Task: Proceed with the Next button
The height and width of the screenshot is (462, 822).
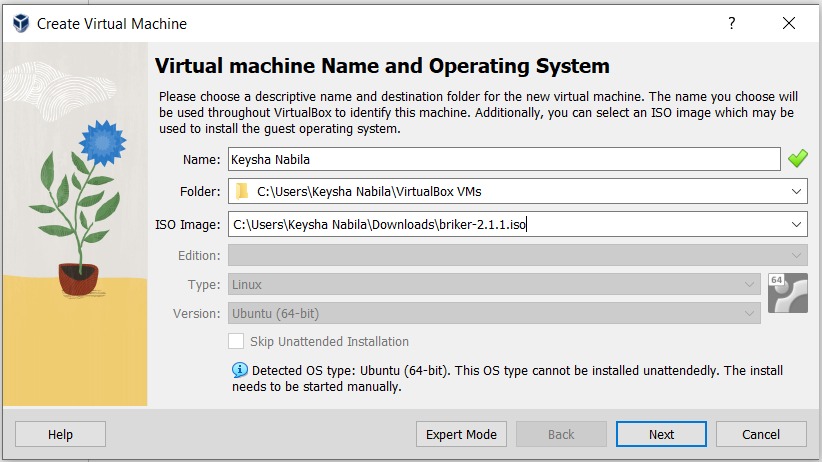Action: [x=661, y=434]
